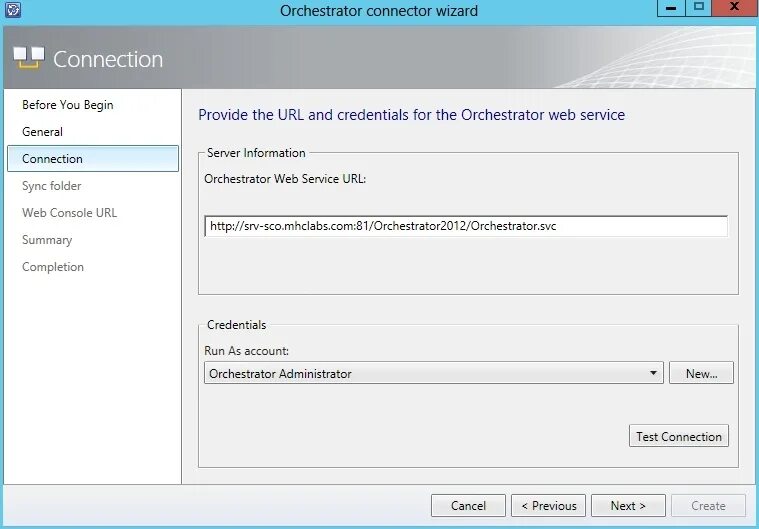Viewport: 759px width, 529px height.
Task: Click the Connection header monitors icon
Action: [x=29, y=58]
